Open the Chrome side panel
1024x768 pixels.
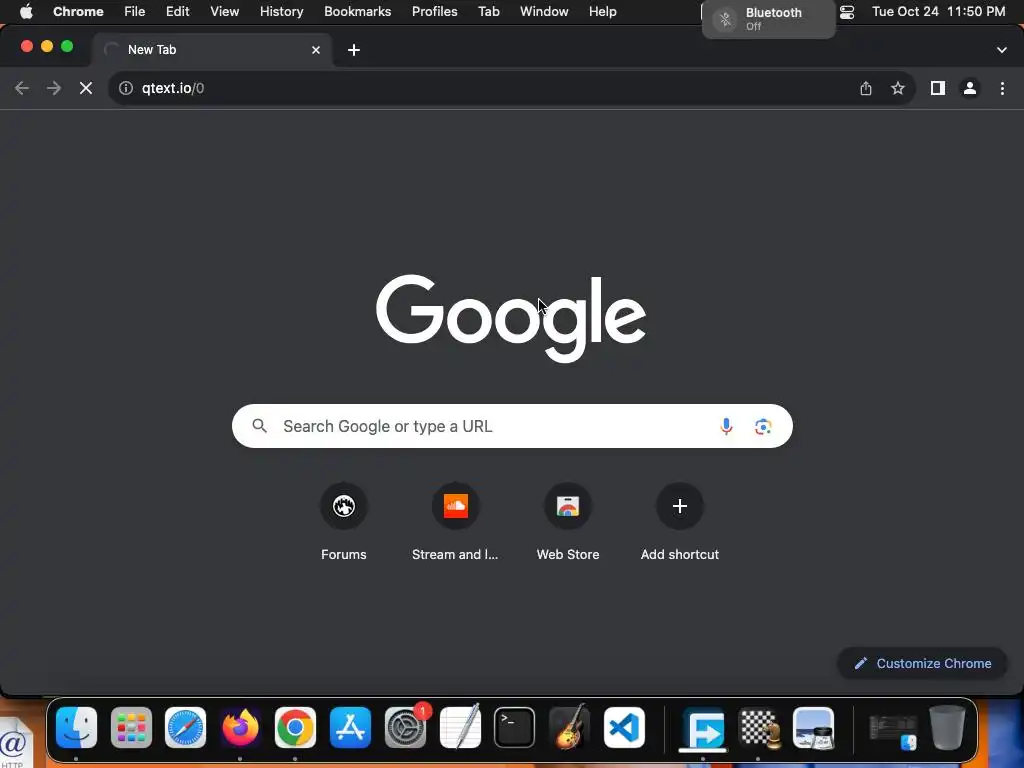938,88
